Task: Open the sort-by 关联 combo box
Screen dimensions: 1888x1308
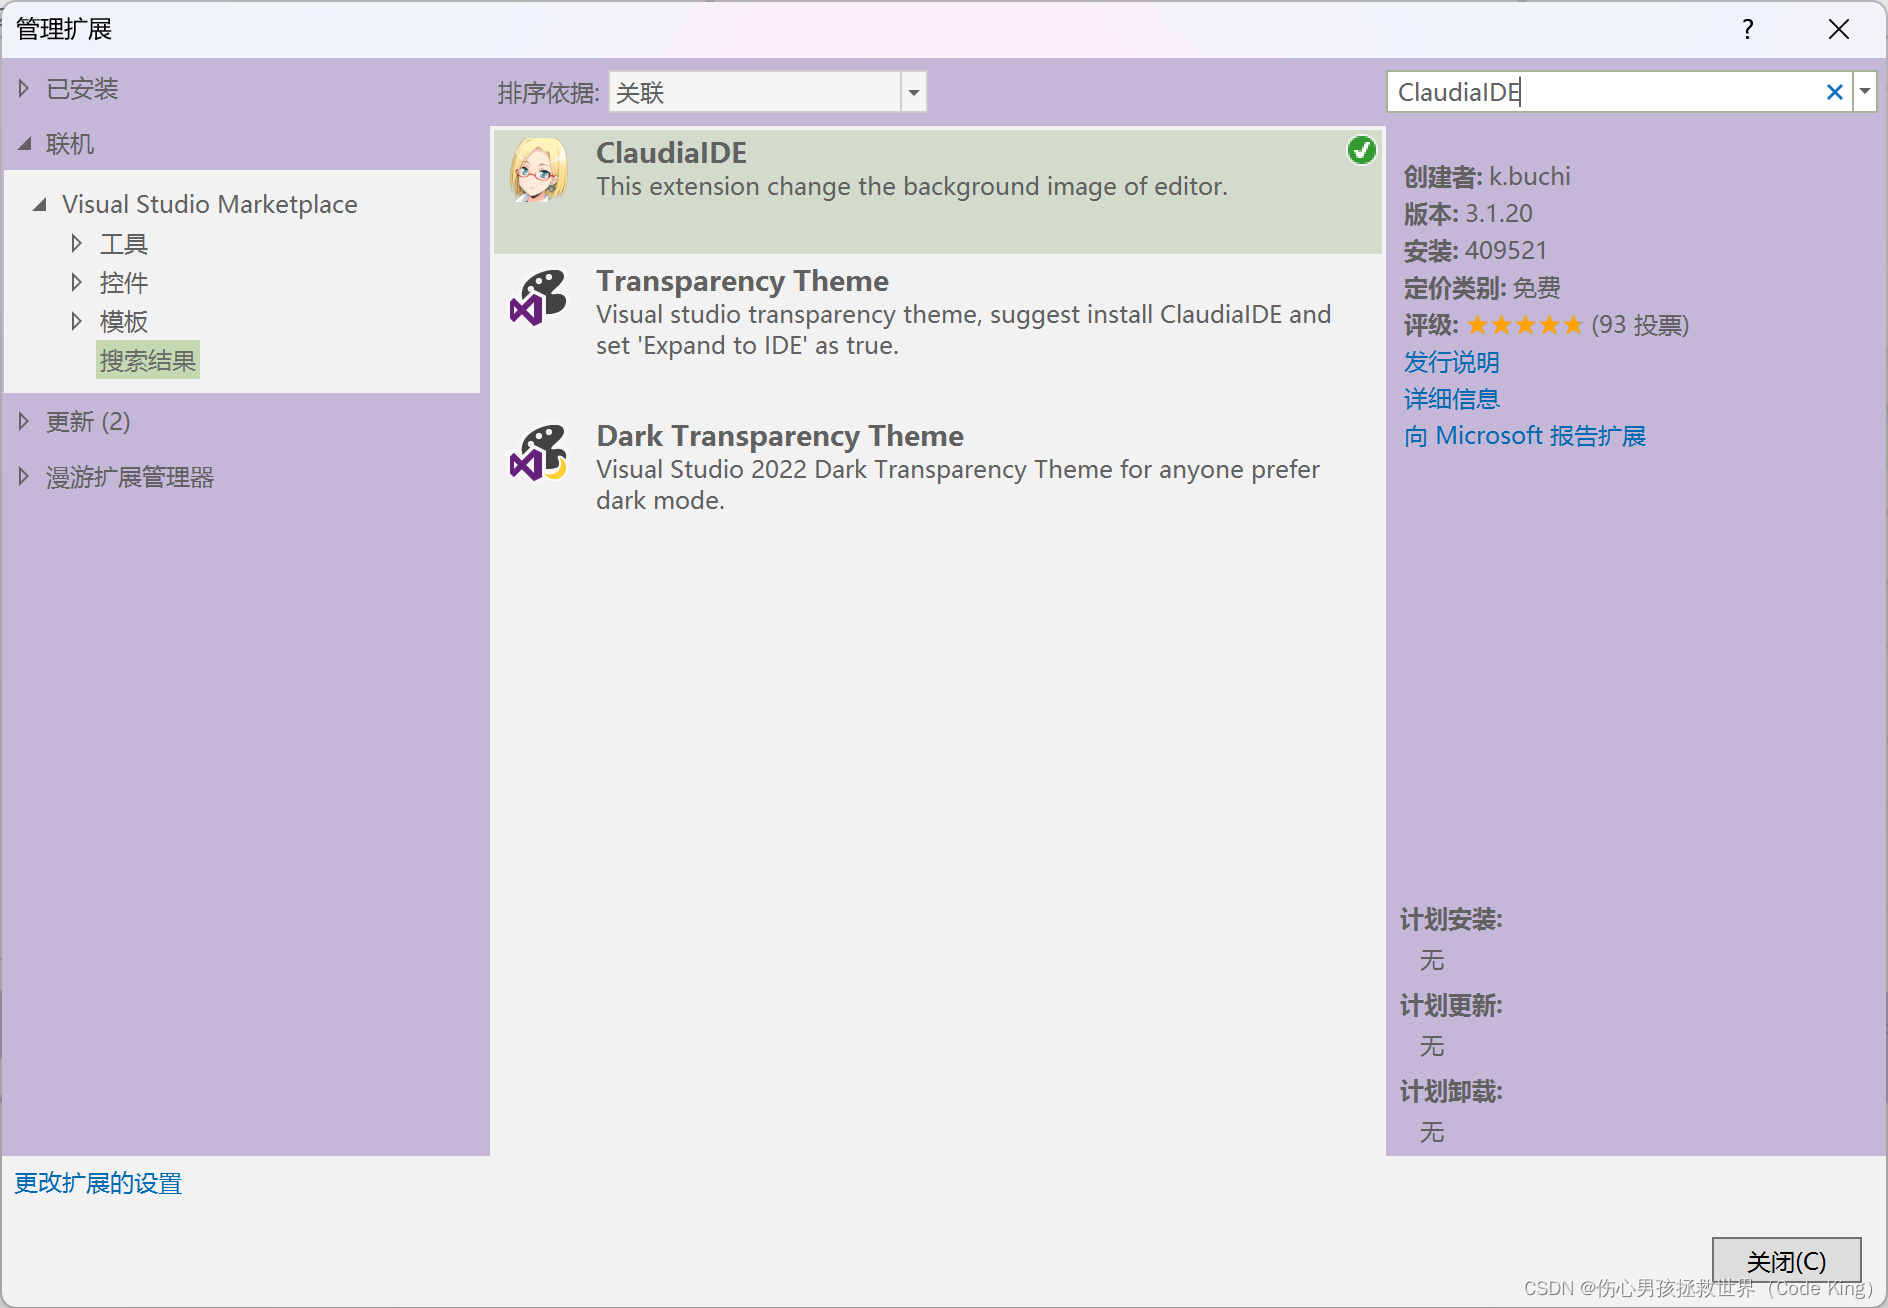Action: (767, 92)
